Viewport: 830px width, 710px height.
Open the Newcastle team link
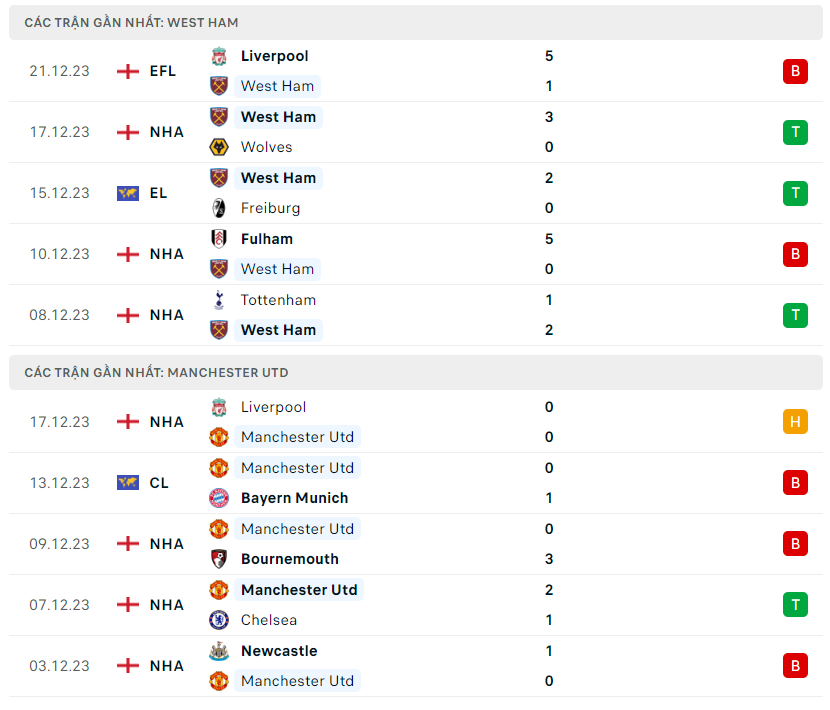pyautogui.click(x=279, y=651)
